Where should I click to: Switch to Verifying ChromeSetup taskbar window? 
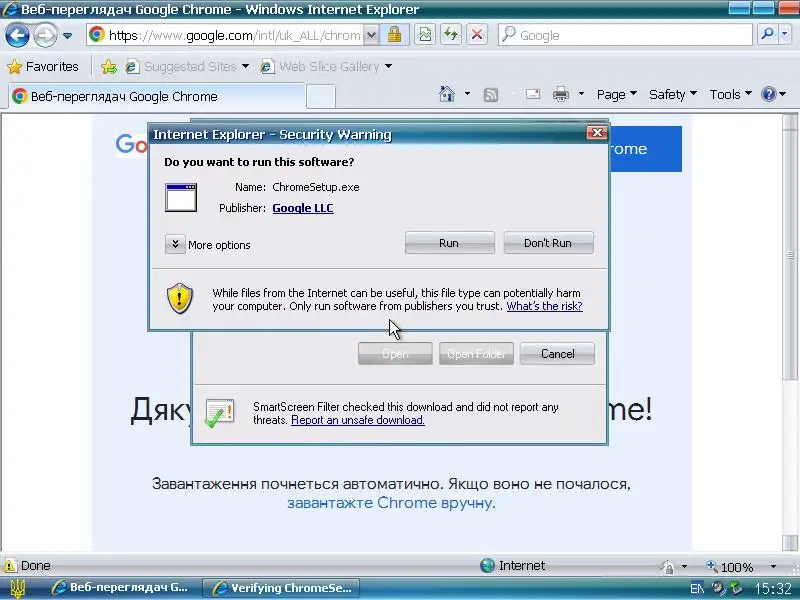(281, 588)
